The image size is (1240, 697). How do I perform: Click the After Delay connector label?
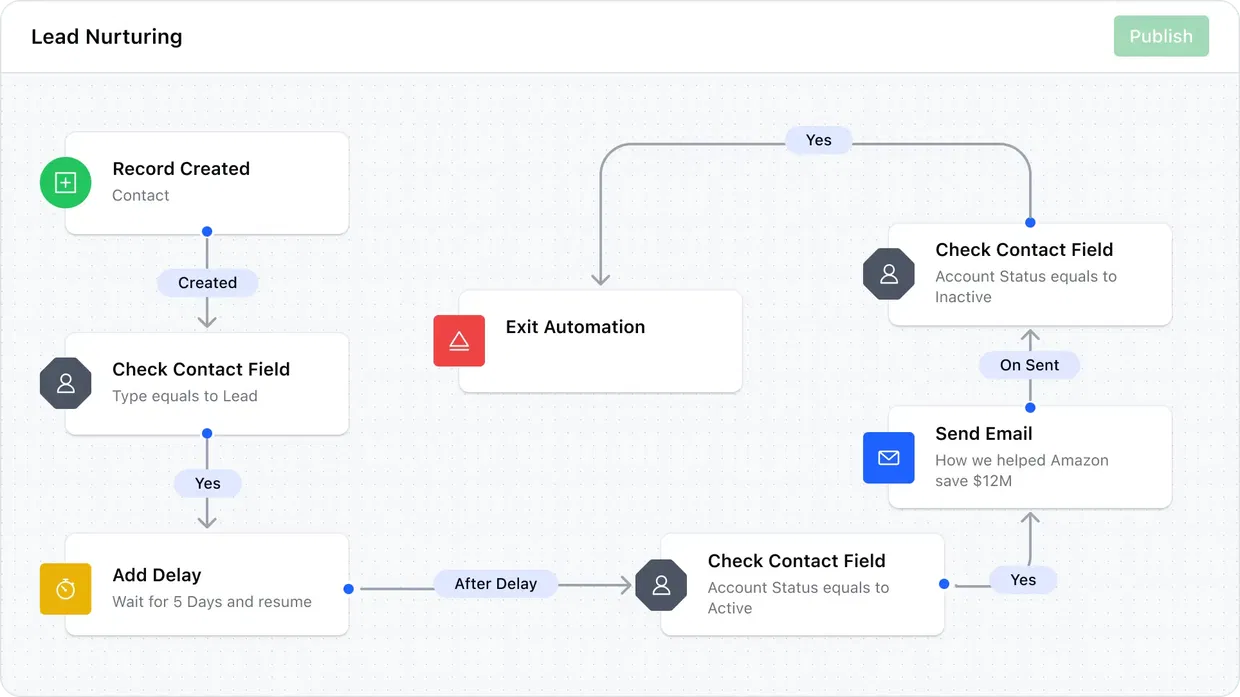tap(496, 583)
